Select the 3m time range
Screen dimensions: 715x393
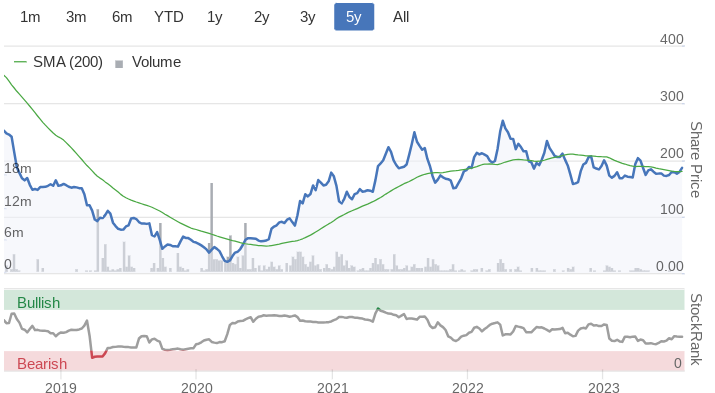76,17
